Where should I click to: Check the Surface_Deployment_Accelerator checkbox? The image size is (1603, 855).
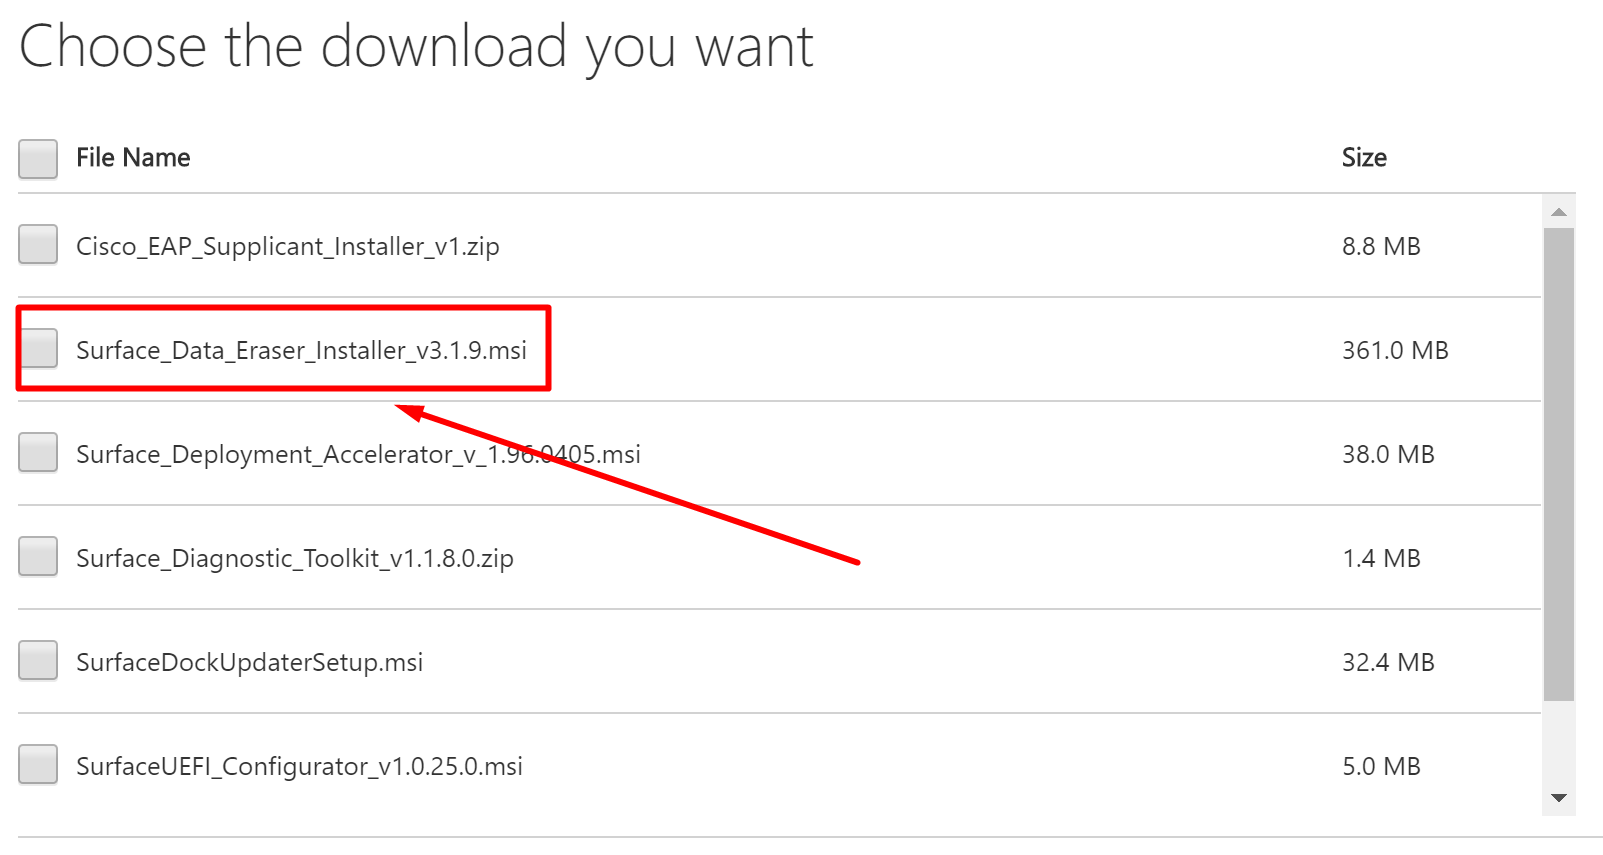tap(37, 453)
